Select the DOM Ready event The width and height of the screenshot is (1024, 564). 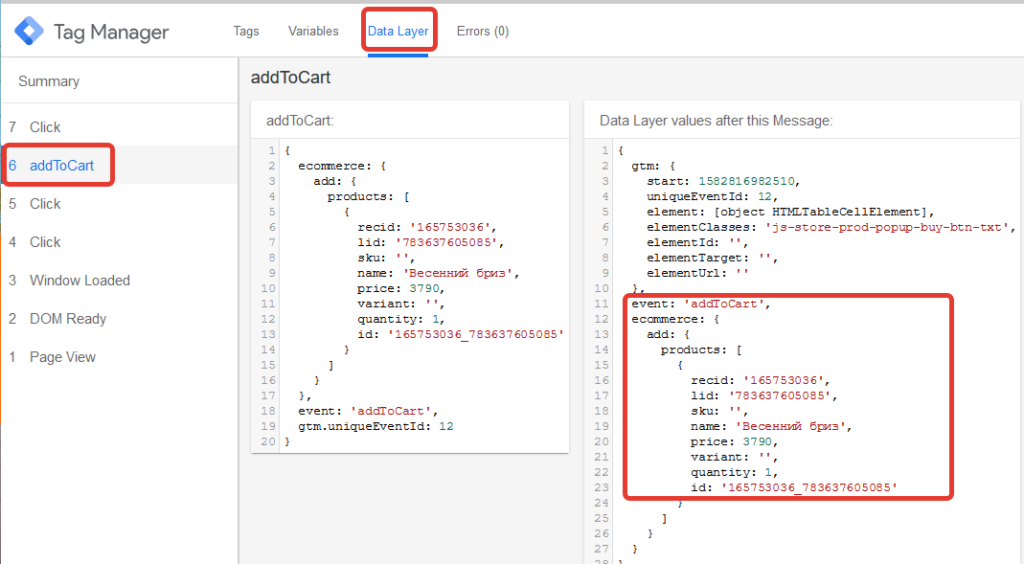click(119, 319)
